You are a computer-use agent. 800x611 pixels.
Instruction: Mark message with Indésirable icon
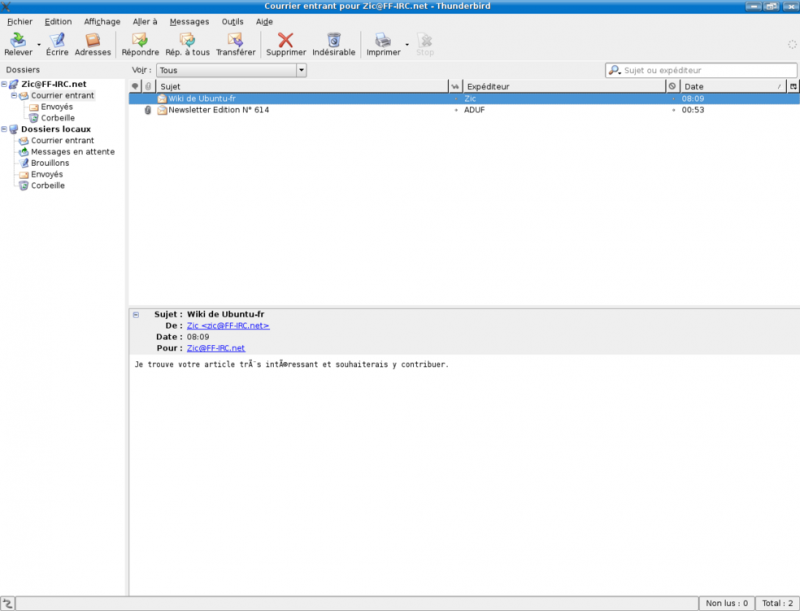pyautogui.click(x=333, y=41)
